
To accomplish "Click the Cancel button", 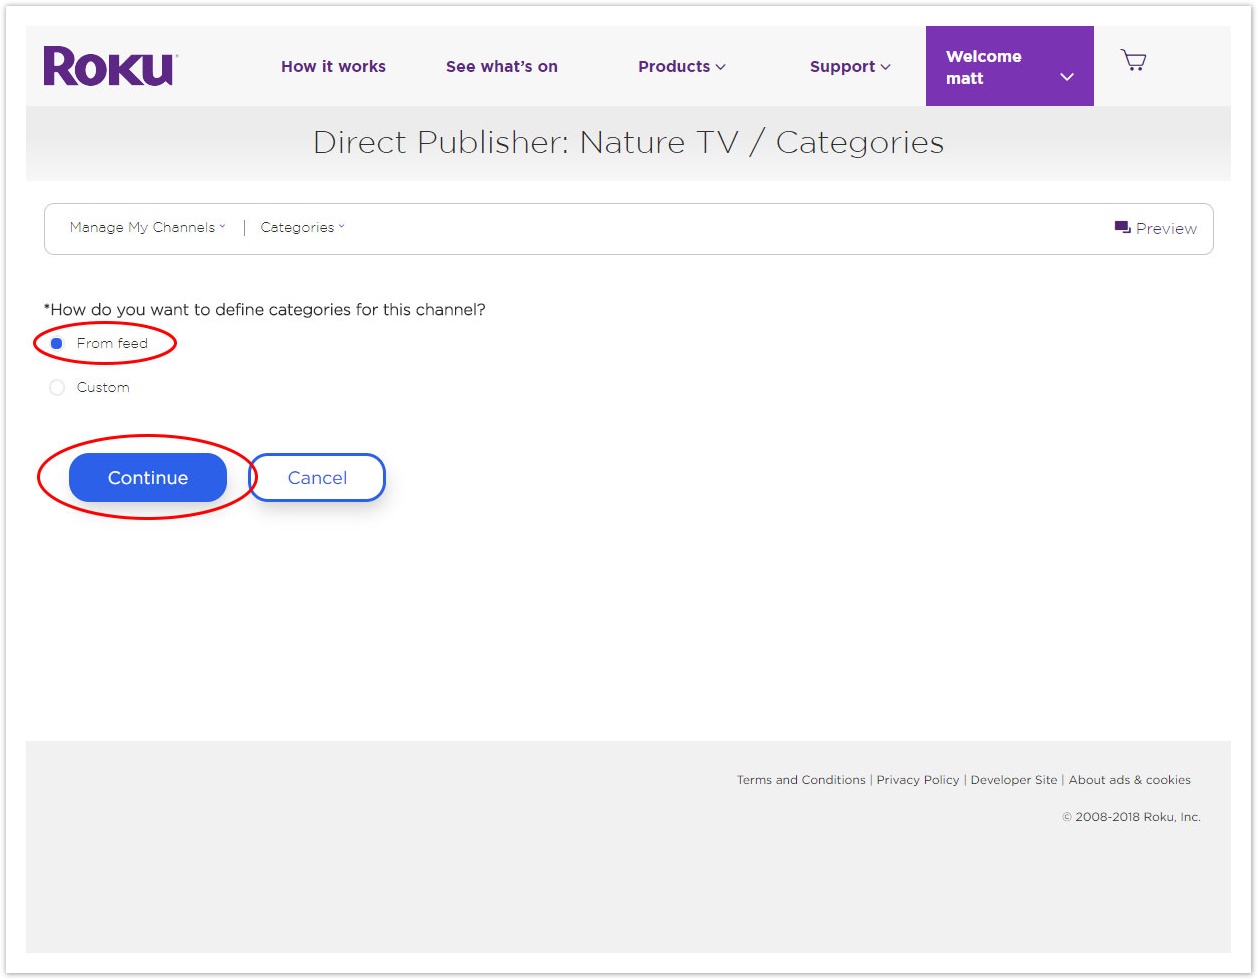I will [x=317, y=478].
